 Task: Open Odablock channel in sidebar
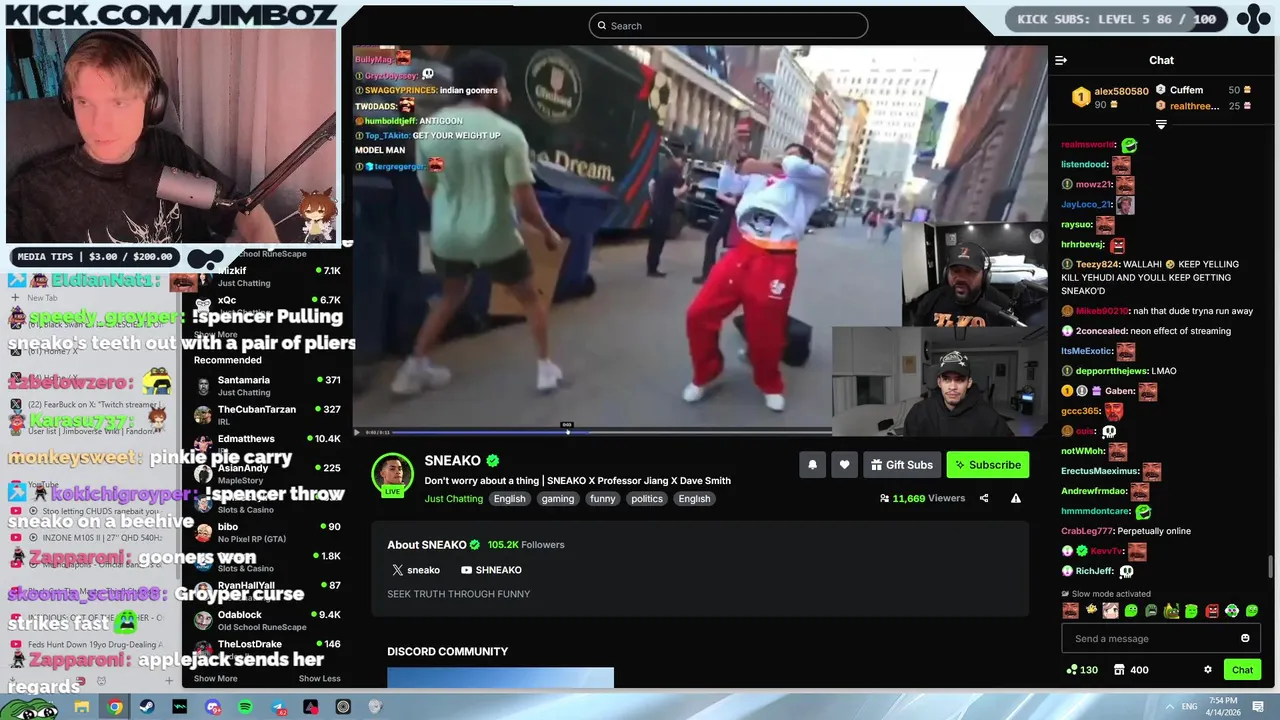click(x=268, y=620)
